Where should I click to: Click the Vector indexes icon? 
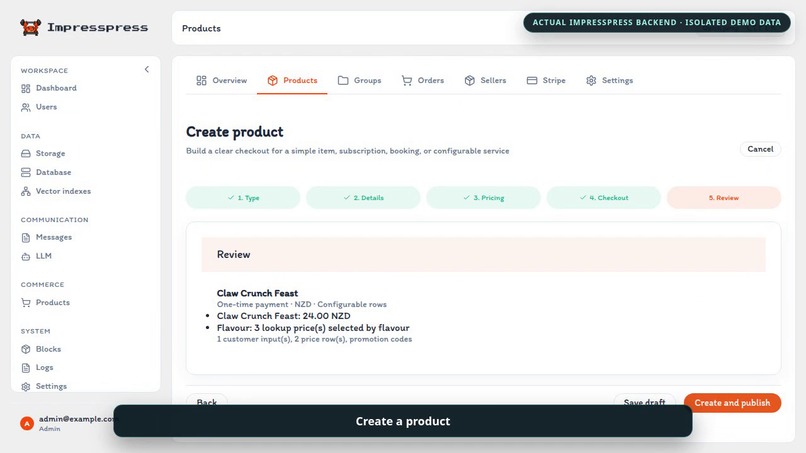(x=26, y=191)
